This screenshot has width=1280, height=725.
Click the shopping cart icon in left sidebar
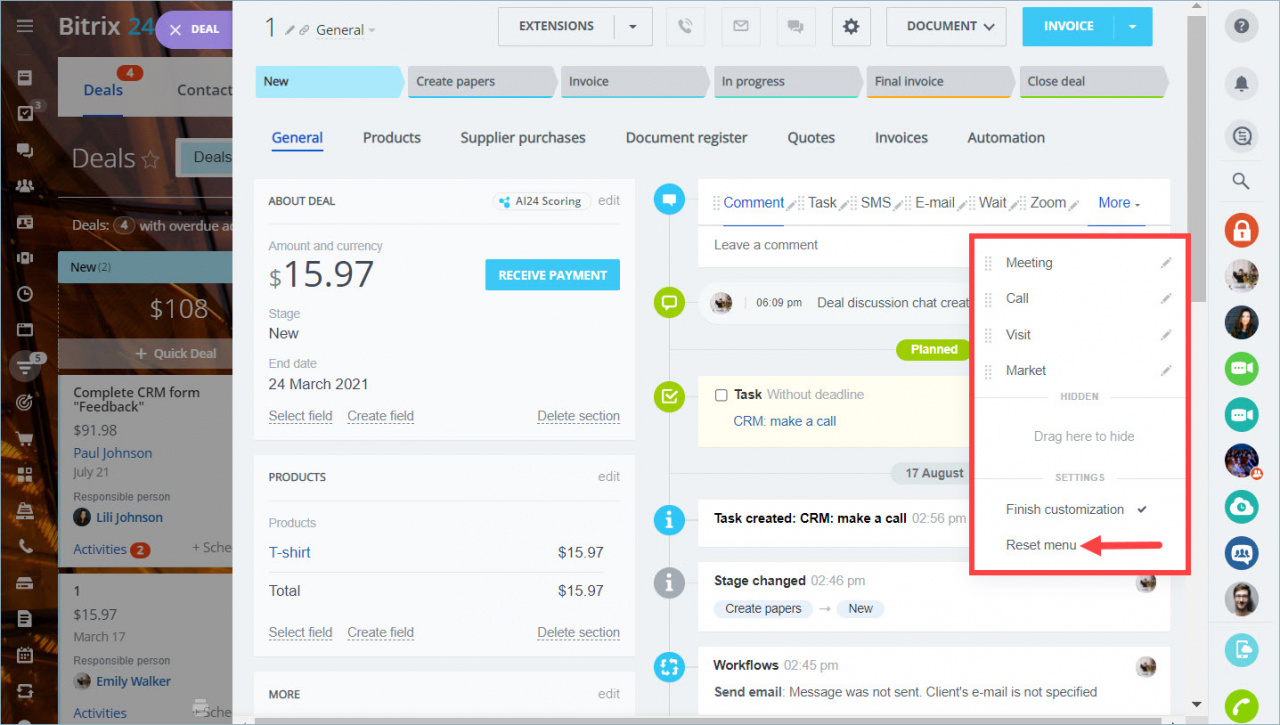[x=25, y=438]
